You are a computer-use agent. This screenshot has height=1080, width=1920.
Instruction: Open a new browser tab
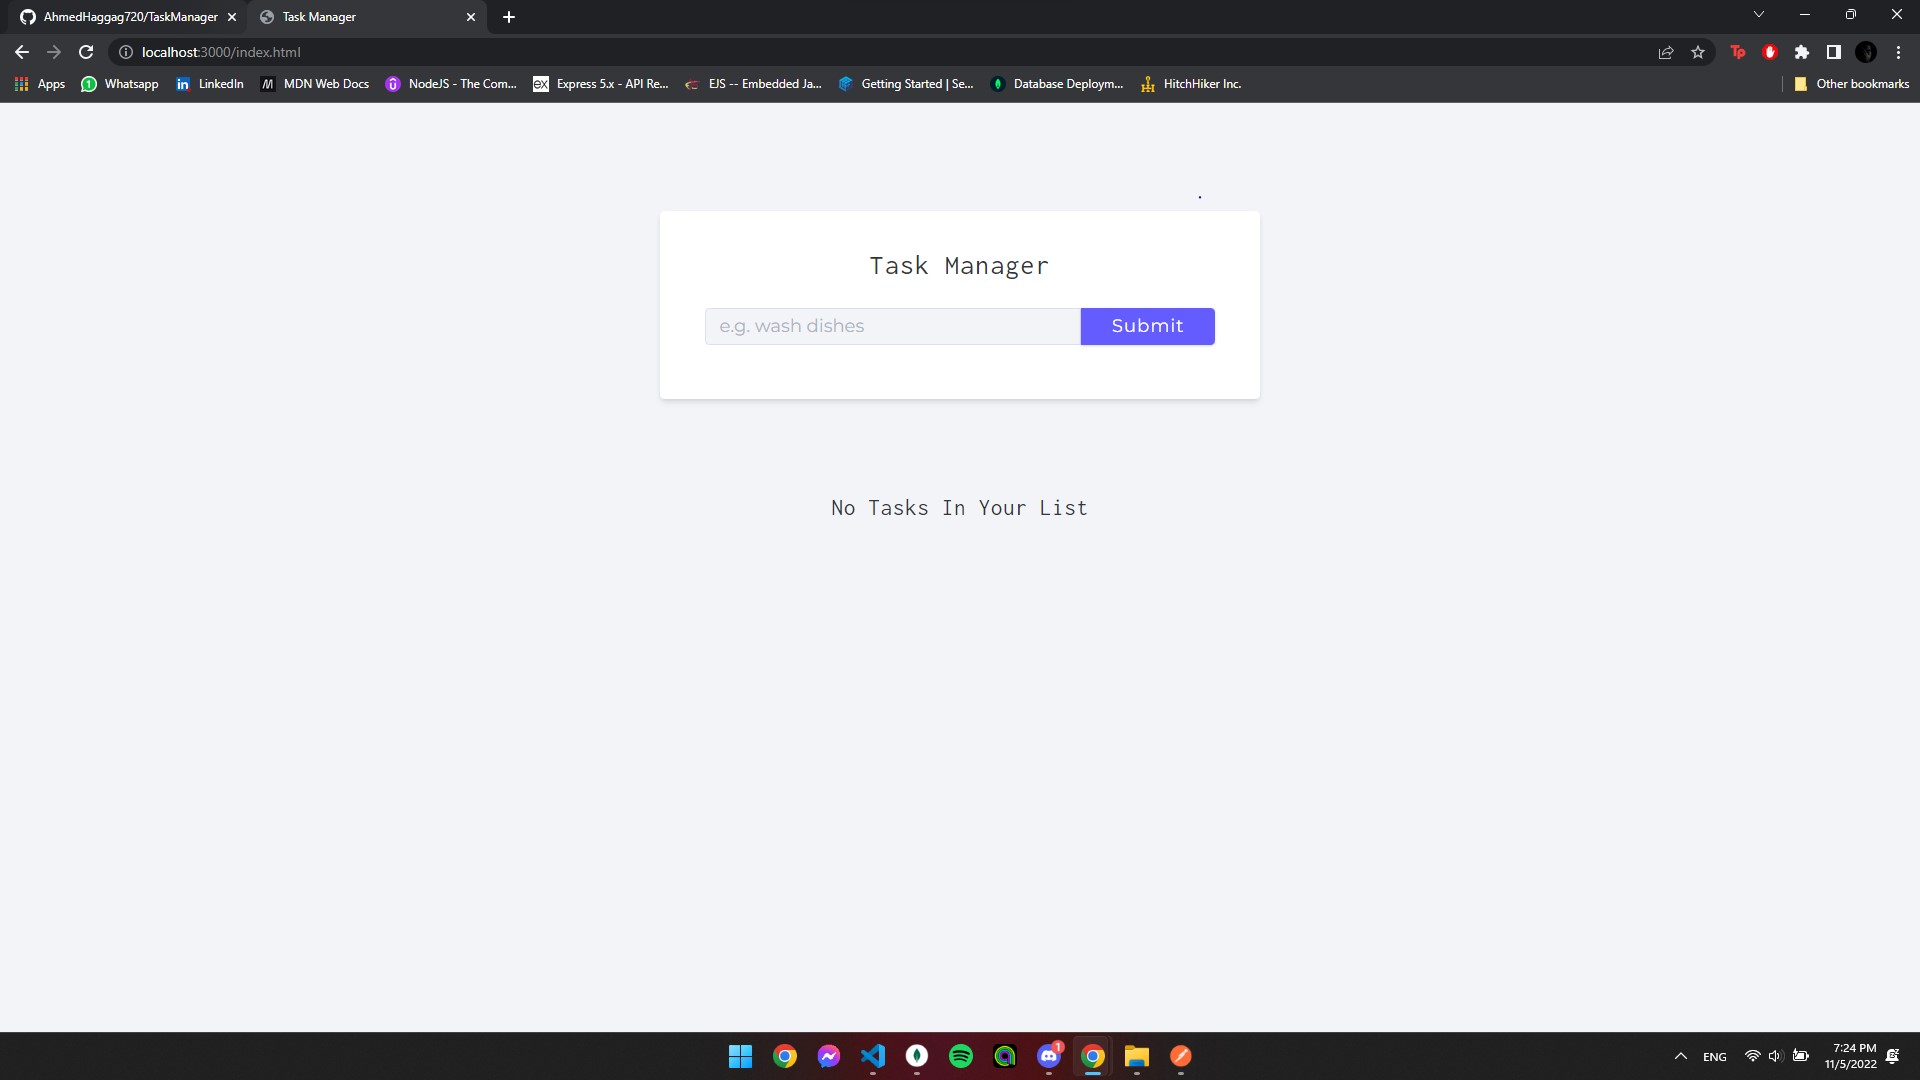pyautogui.click(x=509, y=17)
